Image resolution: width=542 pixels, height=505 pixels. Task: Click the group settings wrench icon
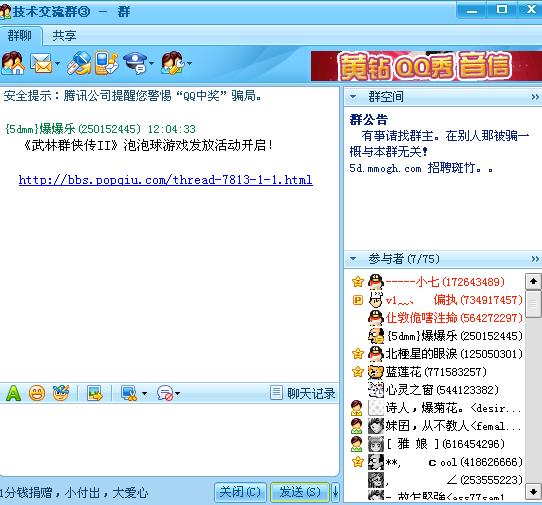[x=173, y=63]
